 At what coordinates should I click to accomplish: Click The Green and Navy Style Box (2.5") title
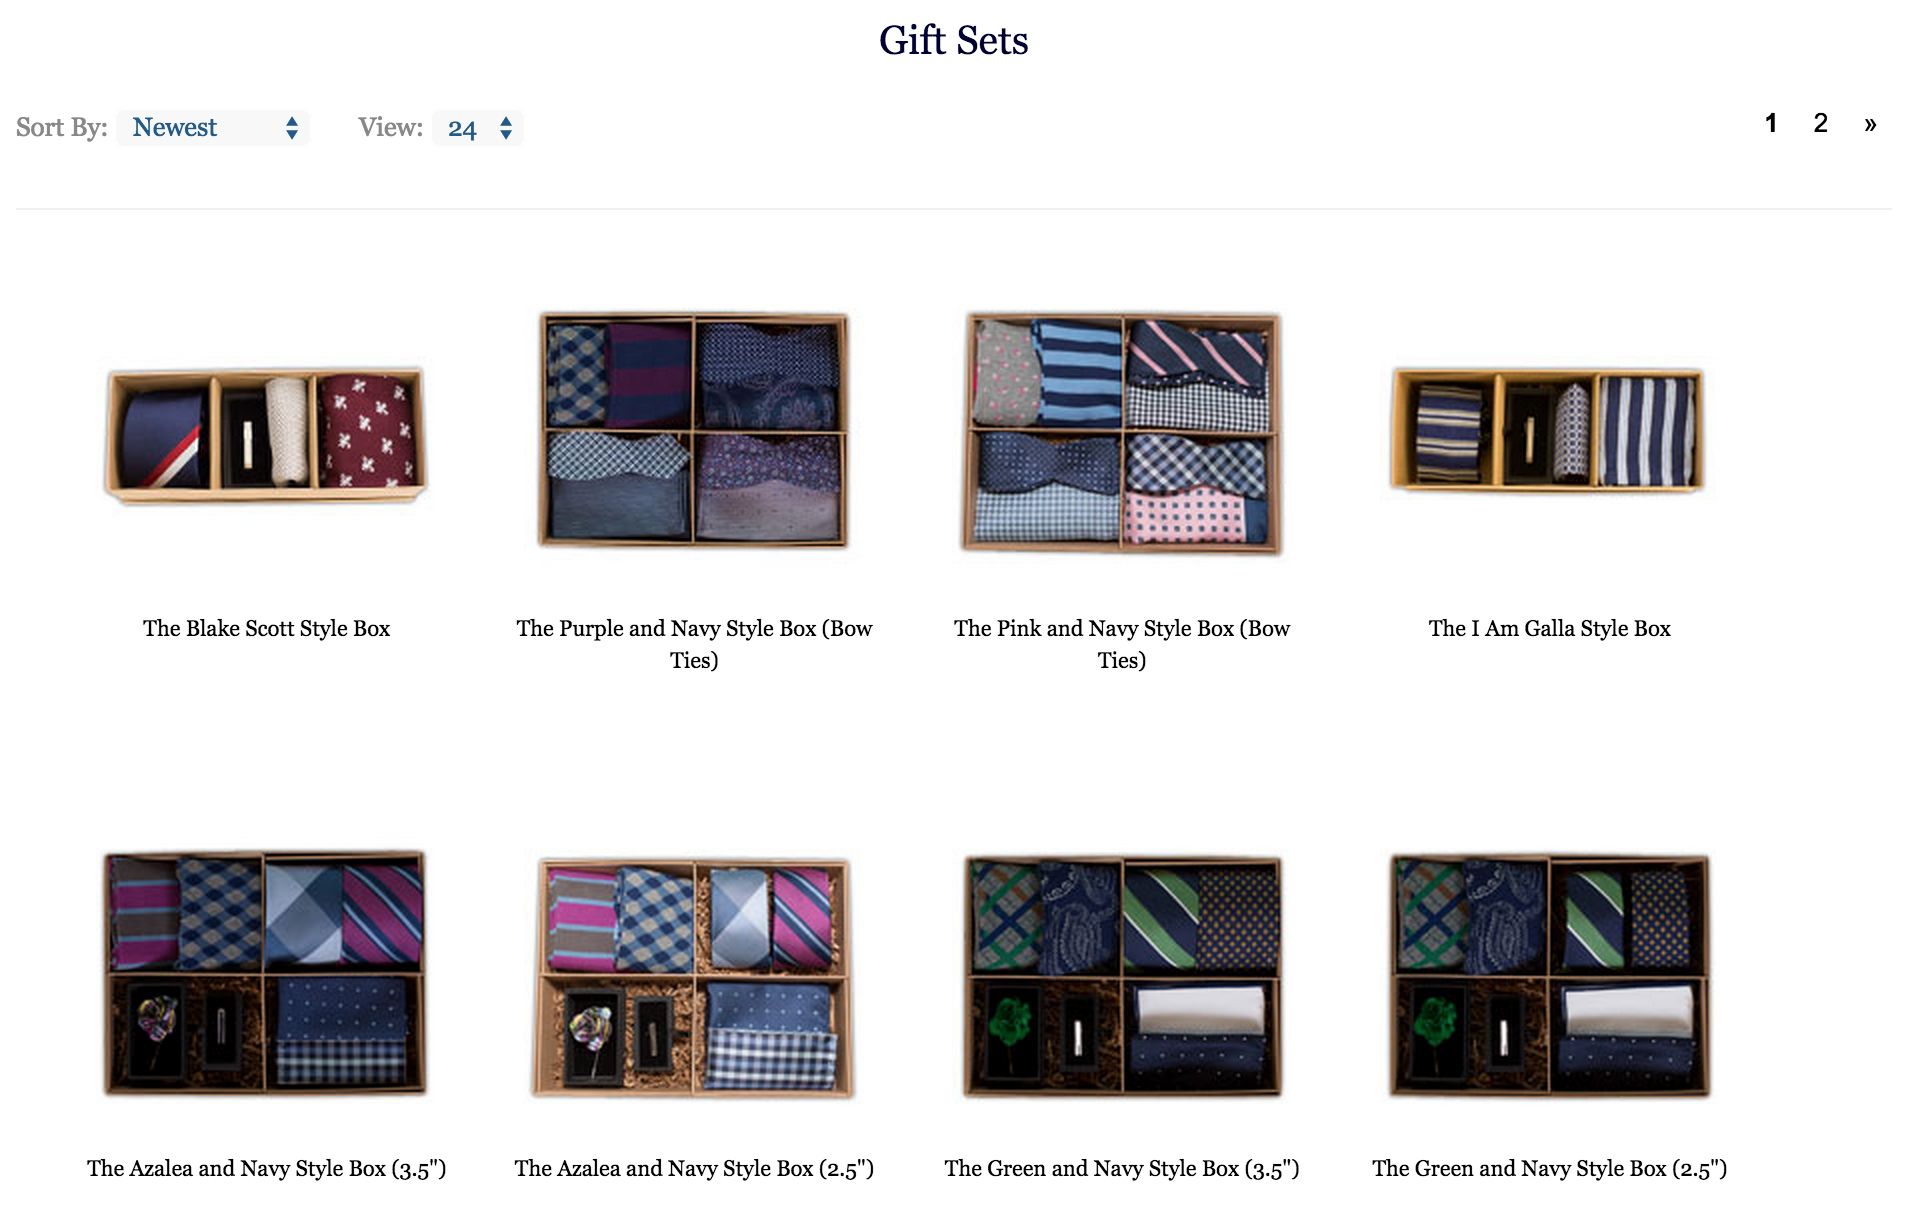pos(1549,1168)
